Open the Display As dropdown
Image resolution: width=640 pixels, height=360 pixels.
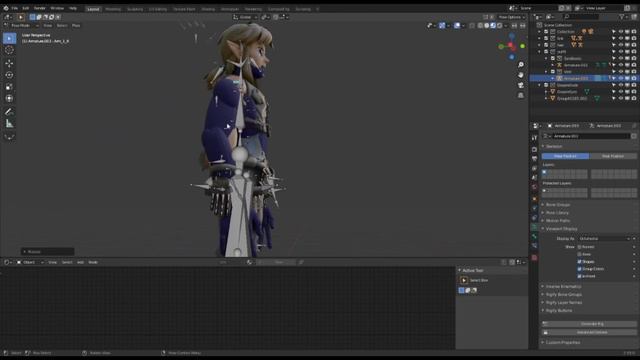(604, 238)
